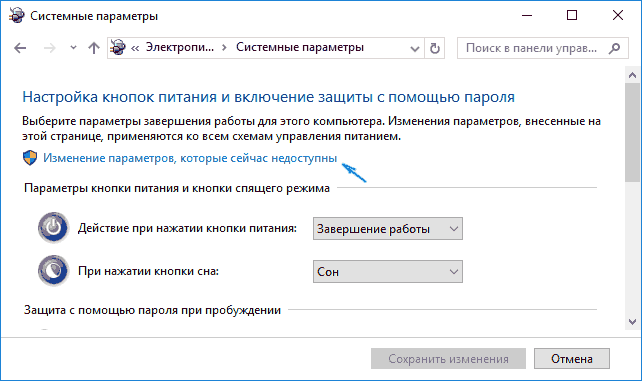Open the power button action dropdown
The height and width of the screenshot is (381, 642).
tap(388, 229)
